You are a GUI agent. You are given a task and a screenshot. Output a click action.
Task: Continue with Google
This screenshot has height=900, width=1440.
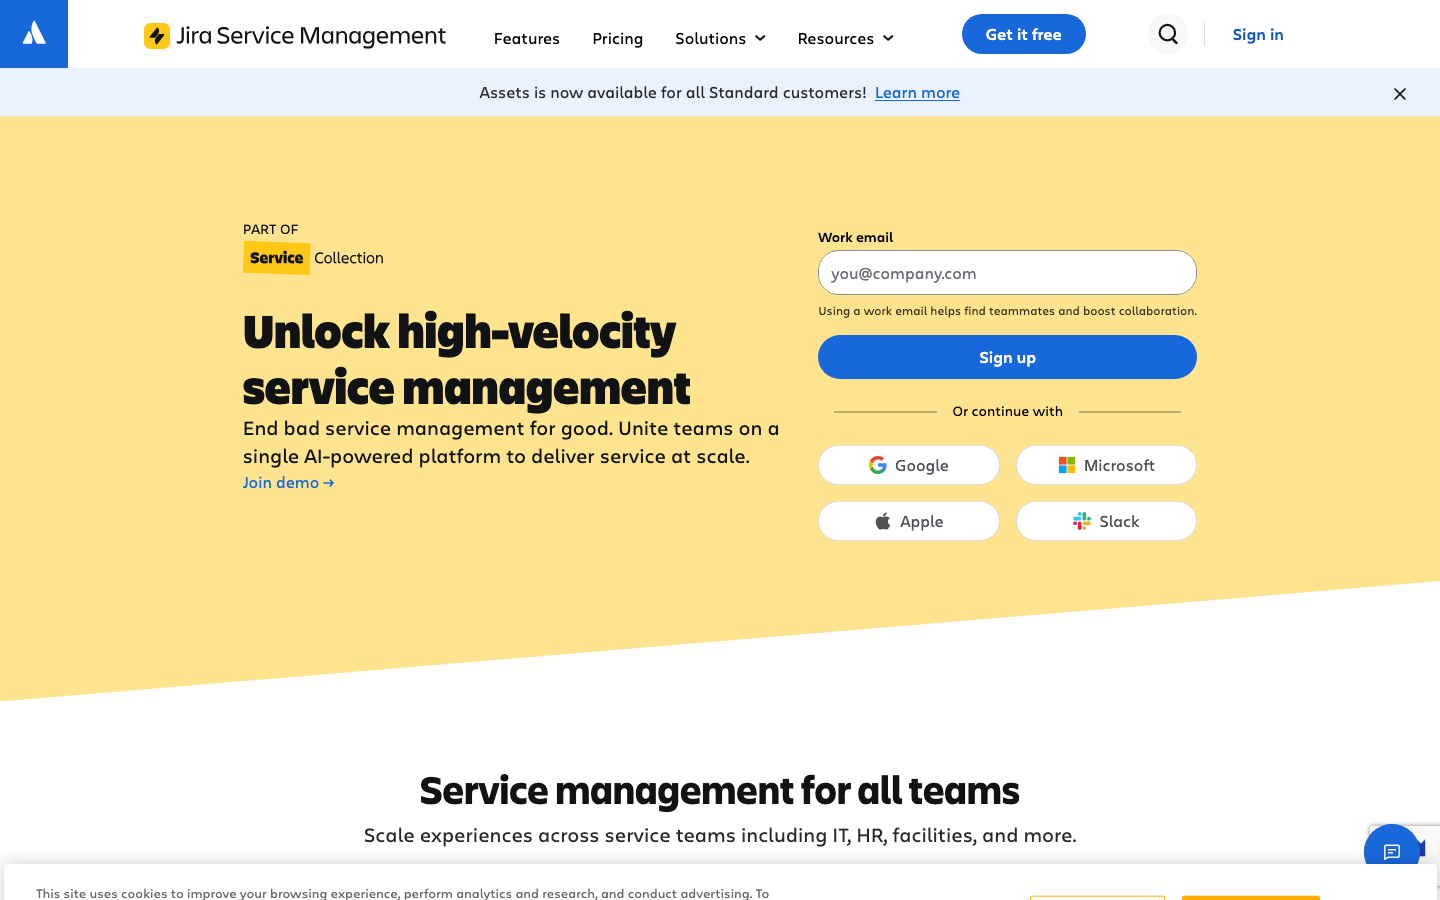pos(908,465)
